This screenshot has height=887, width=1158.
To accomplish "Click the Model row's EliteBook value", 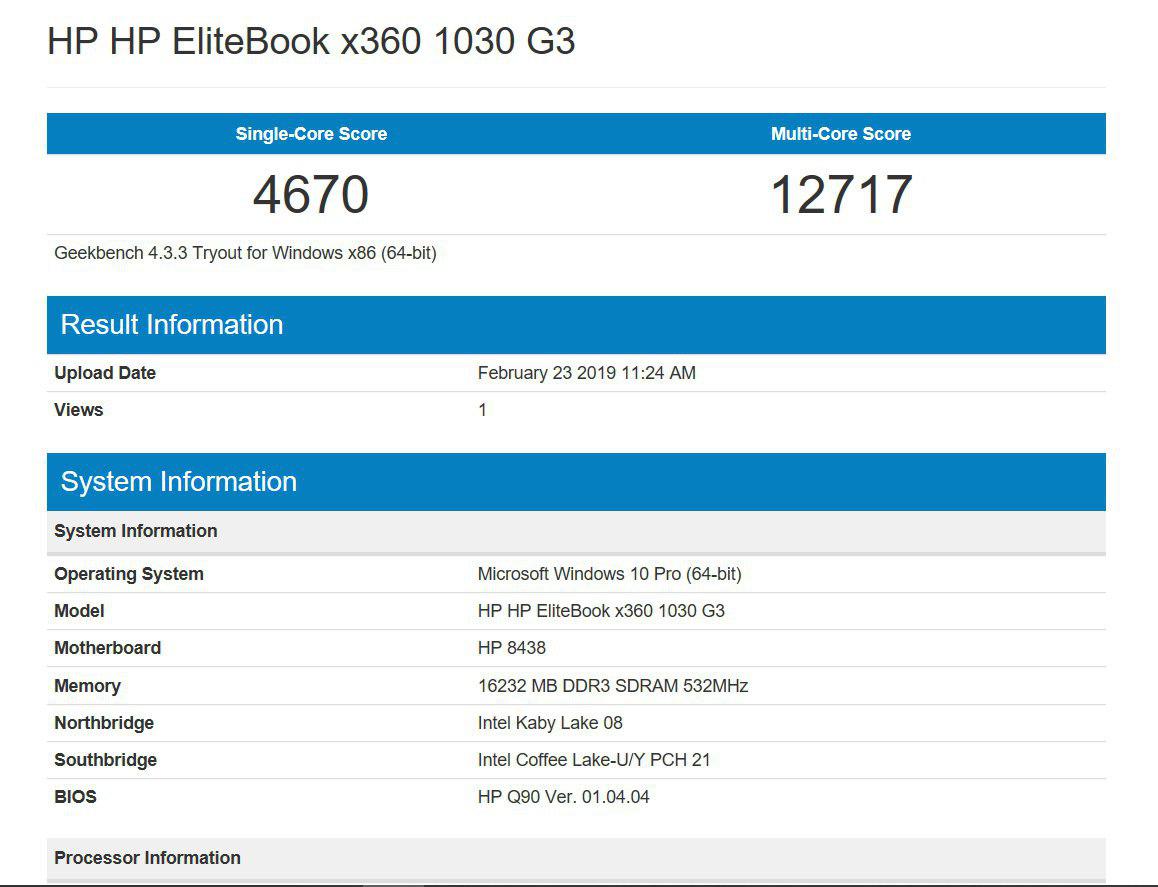I will (x=601, y=611).
